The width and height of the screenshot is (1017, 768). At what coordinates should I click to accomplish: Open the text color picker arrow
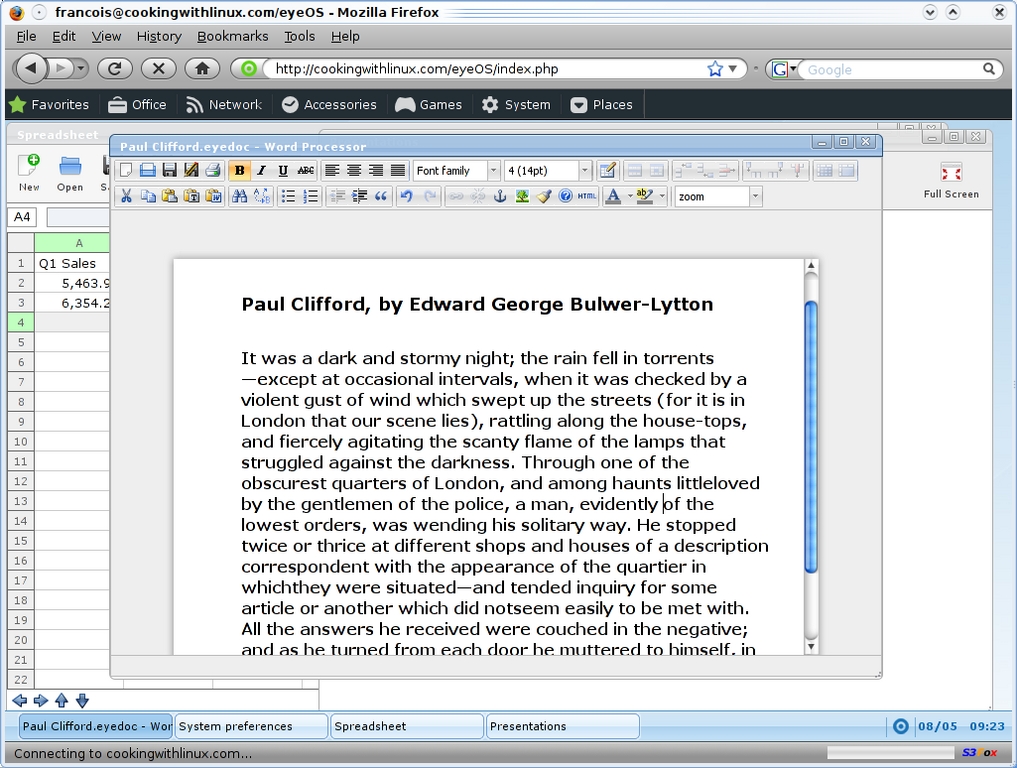click(629, 197)
